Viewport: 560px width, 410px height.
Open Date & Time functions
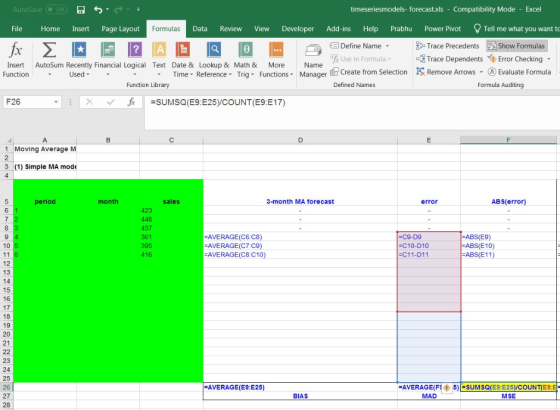point(182,59)
